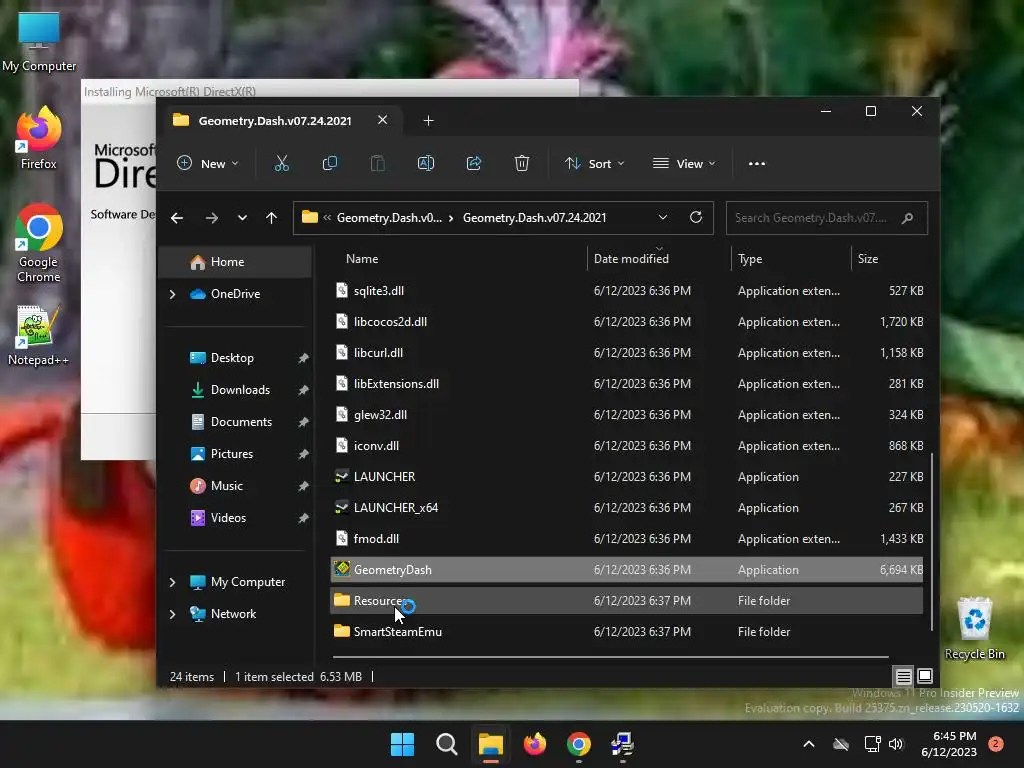The height and width of the screenshot is (768, 1024).
Task: Open the See more ellipsis menu
Action: click(756, 164)
